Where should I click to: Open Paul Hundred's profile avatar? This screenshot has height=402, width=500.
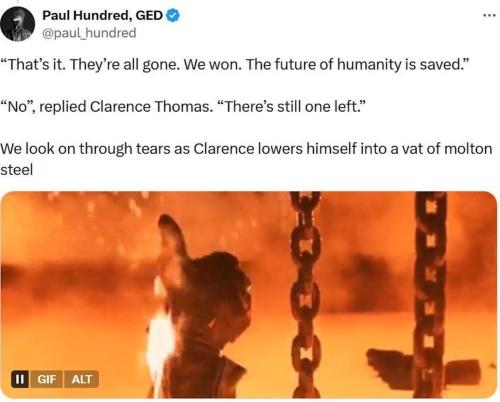(18, 24)
